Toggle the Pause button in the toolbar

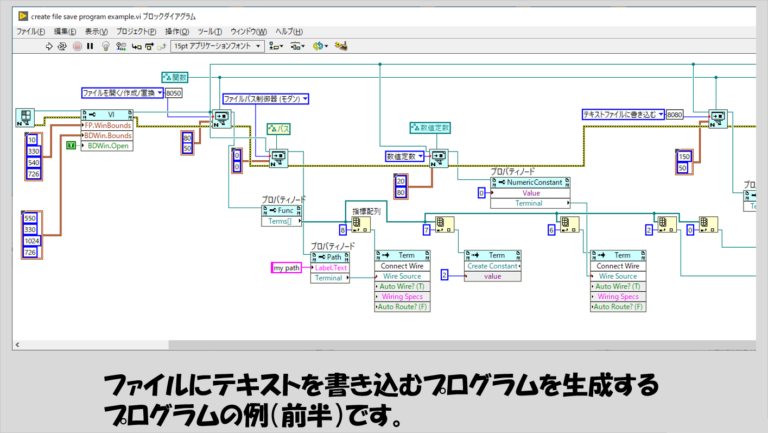[x=90, y=47]
